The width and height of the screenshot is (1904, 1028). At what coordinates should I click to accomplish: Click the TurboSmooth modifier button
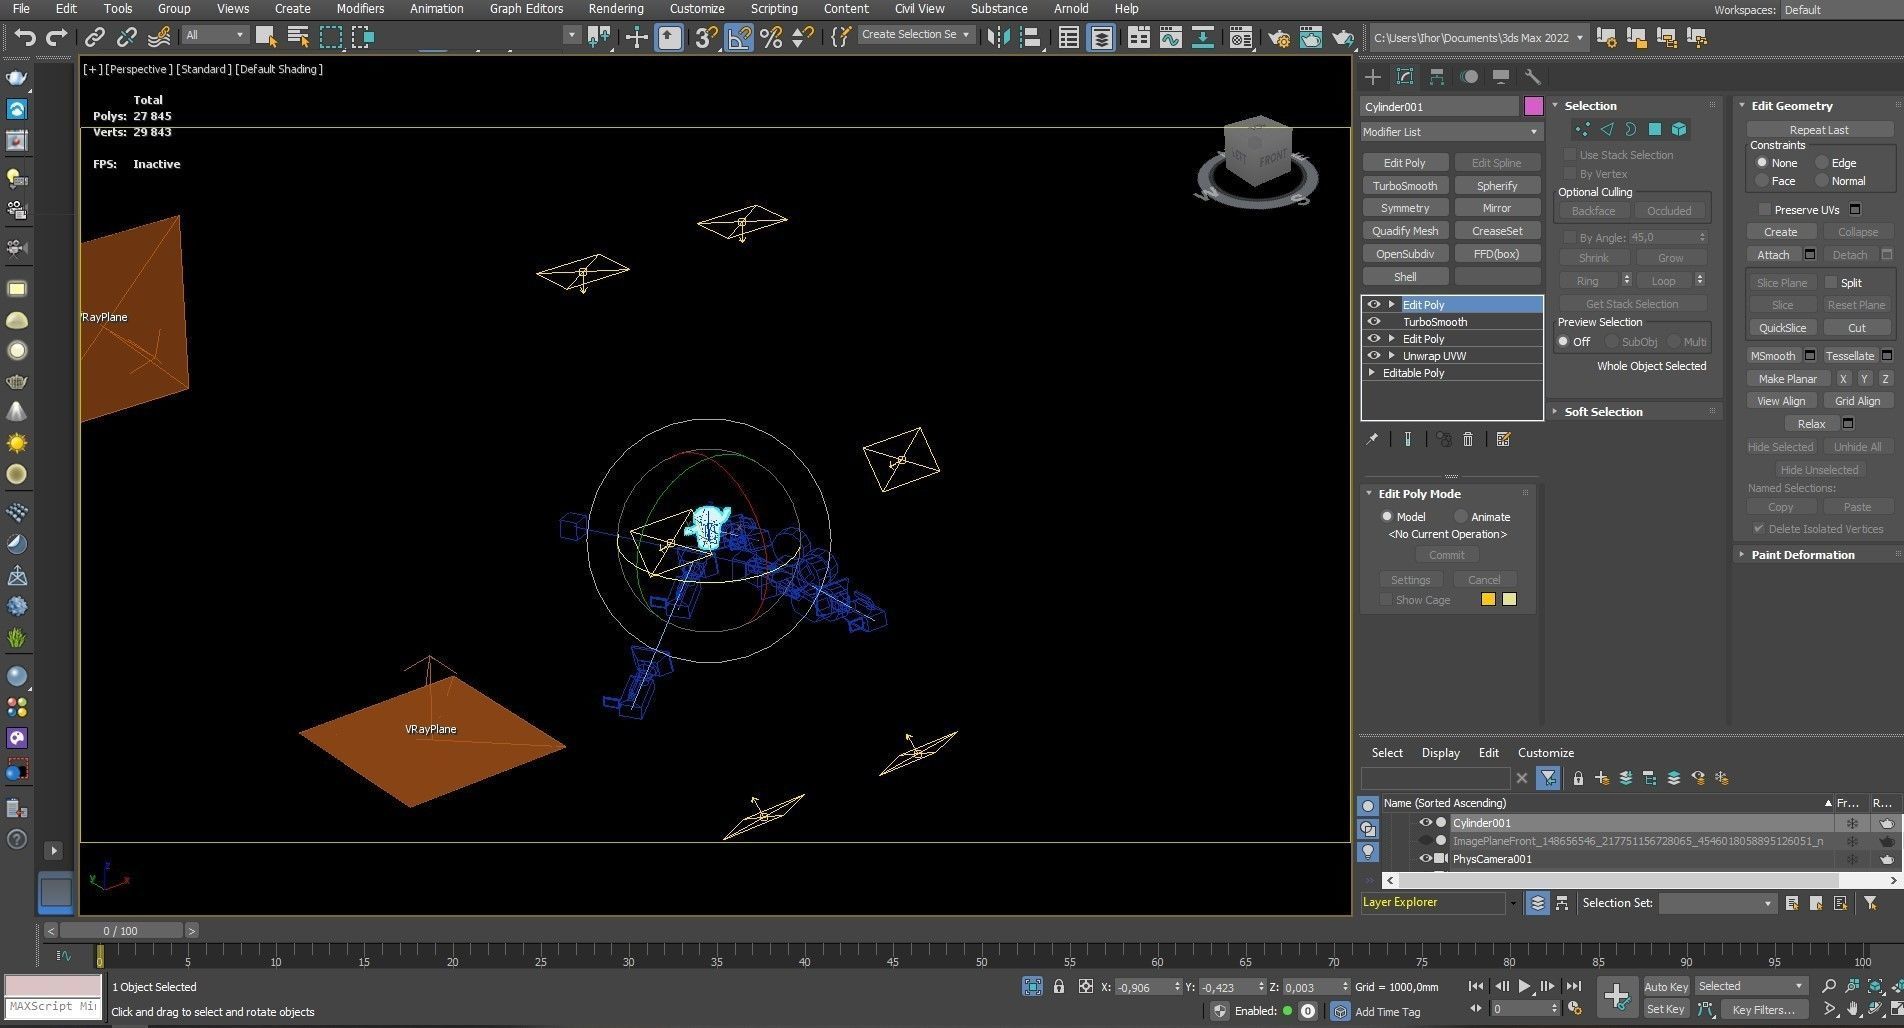point(1405,186)
